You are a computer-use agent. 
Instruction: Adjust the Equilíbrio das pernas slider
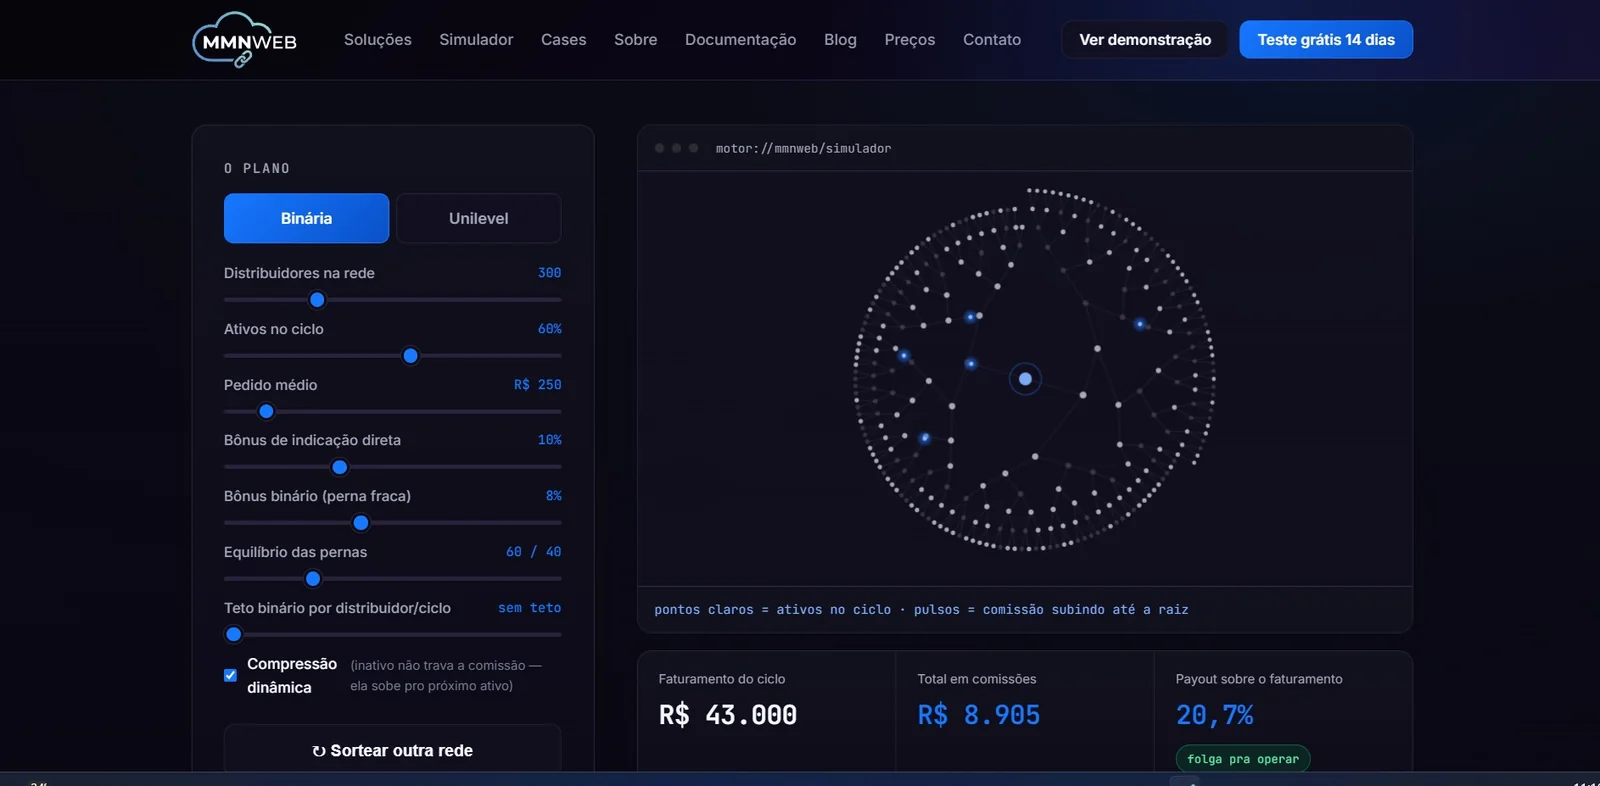tap(393, 579)
